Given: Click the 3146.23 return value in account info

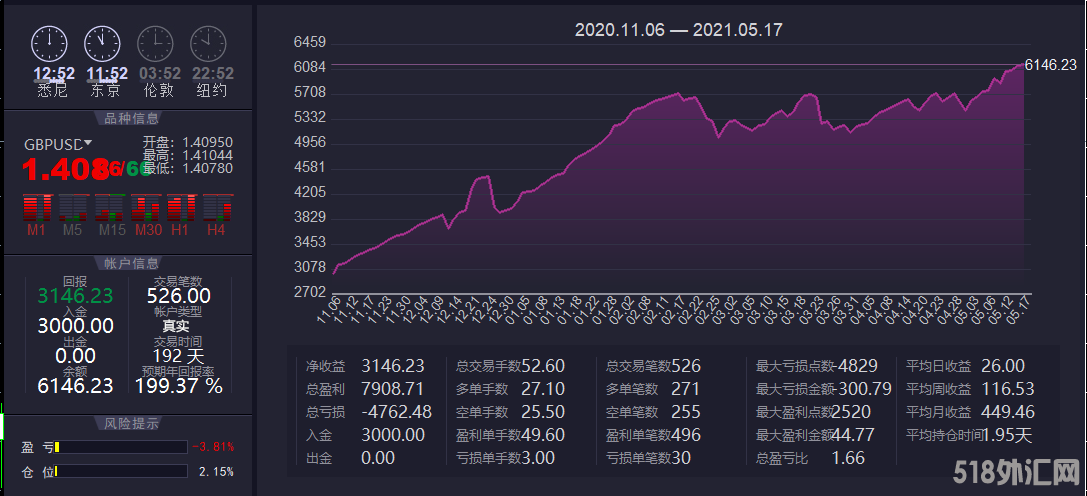Looking at the screenshot, I should pyautogui.click(x=75, y=297).
